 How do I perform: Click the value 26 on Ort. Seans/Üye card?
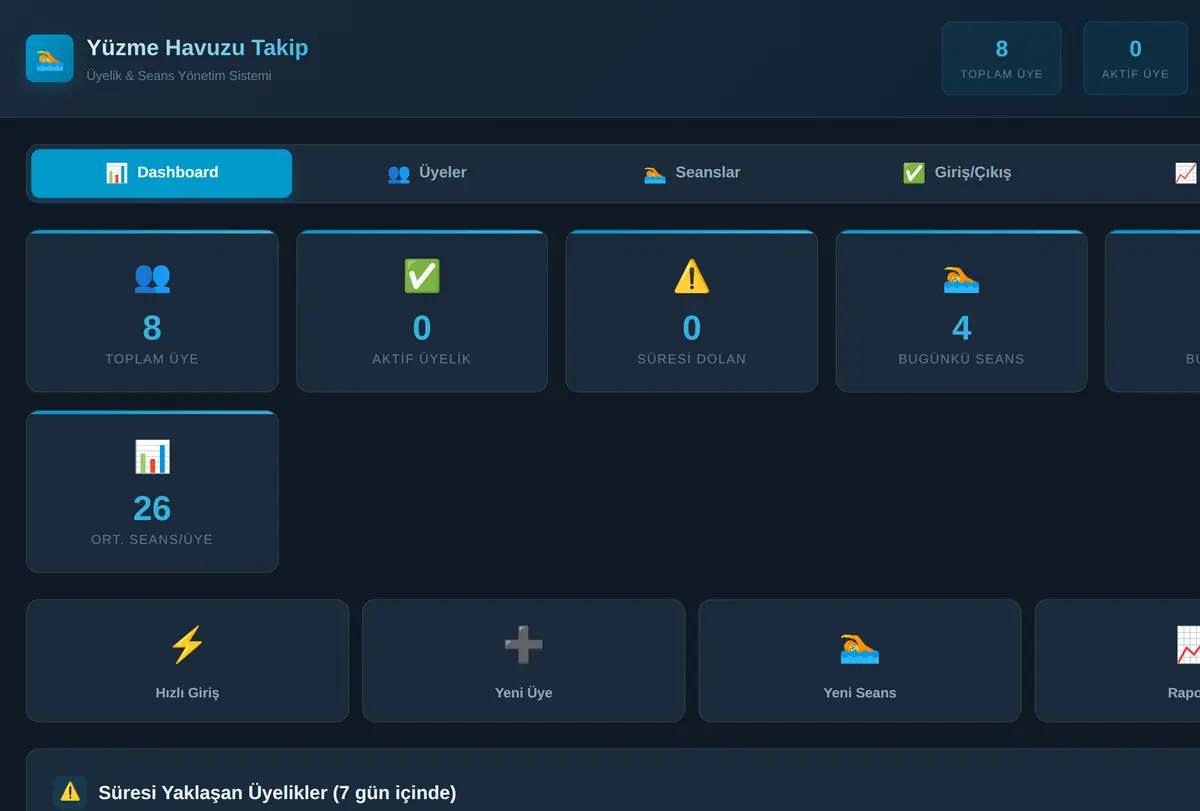[152, 508]
